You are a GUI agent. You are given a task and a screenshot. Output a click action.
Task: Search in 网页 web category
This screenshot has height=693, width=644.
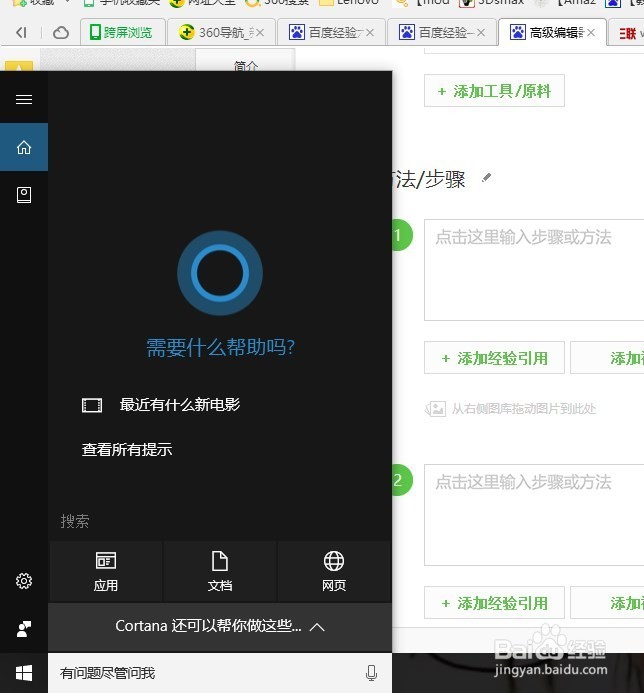334,571
